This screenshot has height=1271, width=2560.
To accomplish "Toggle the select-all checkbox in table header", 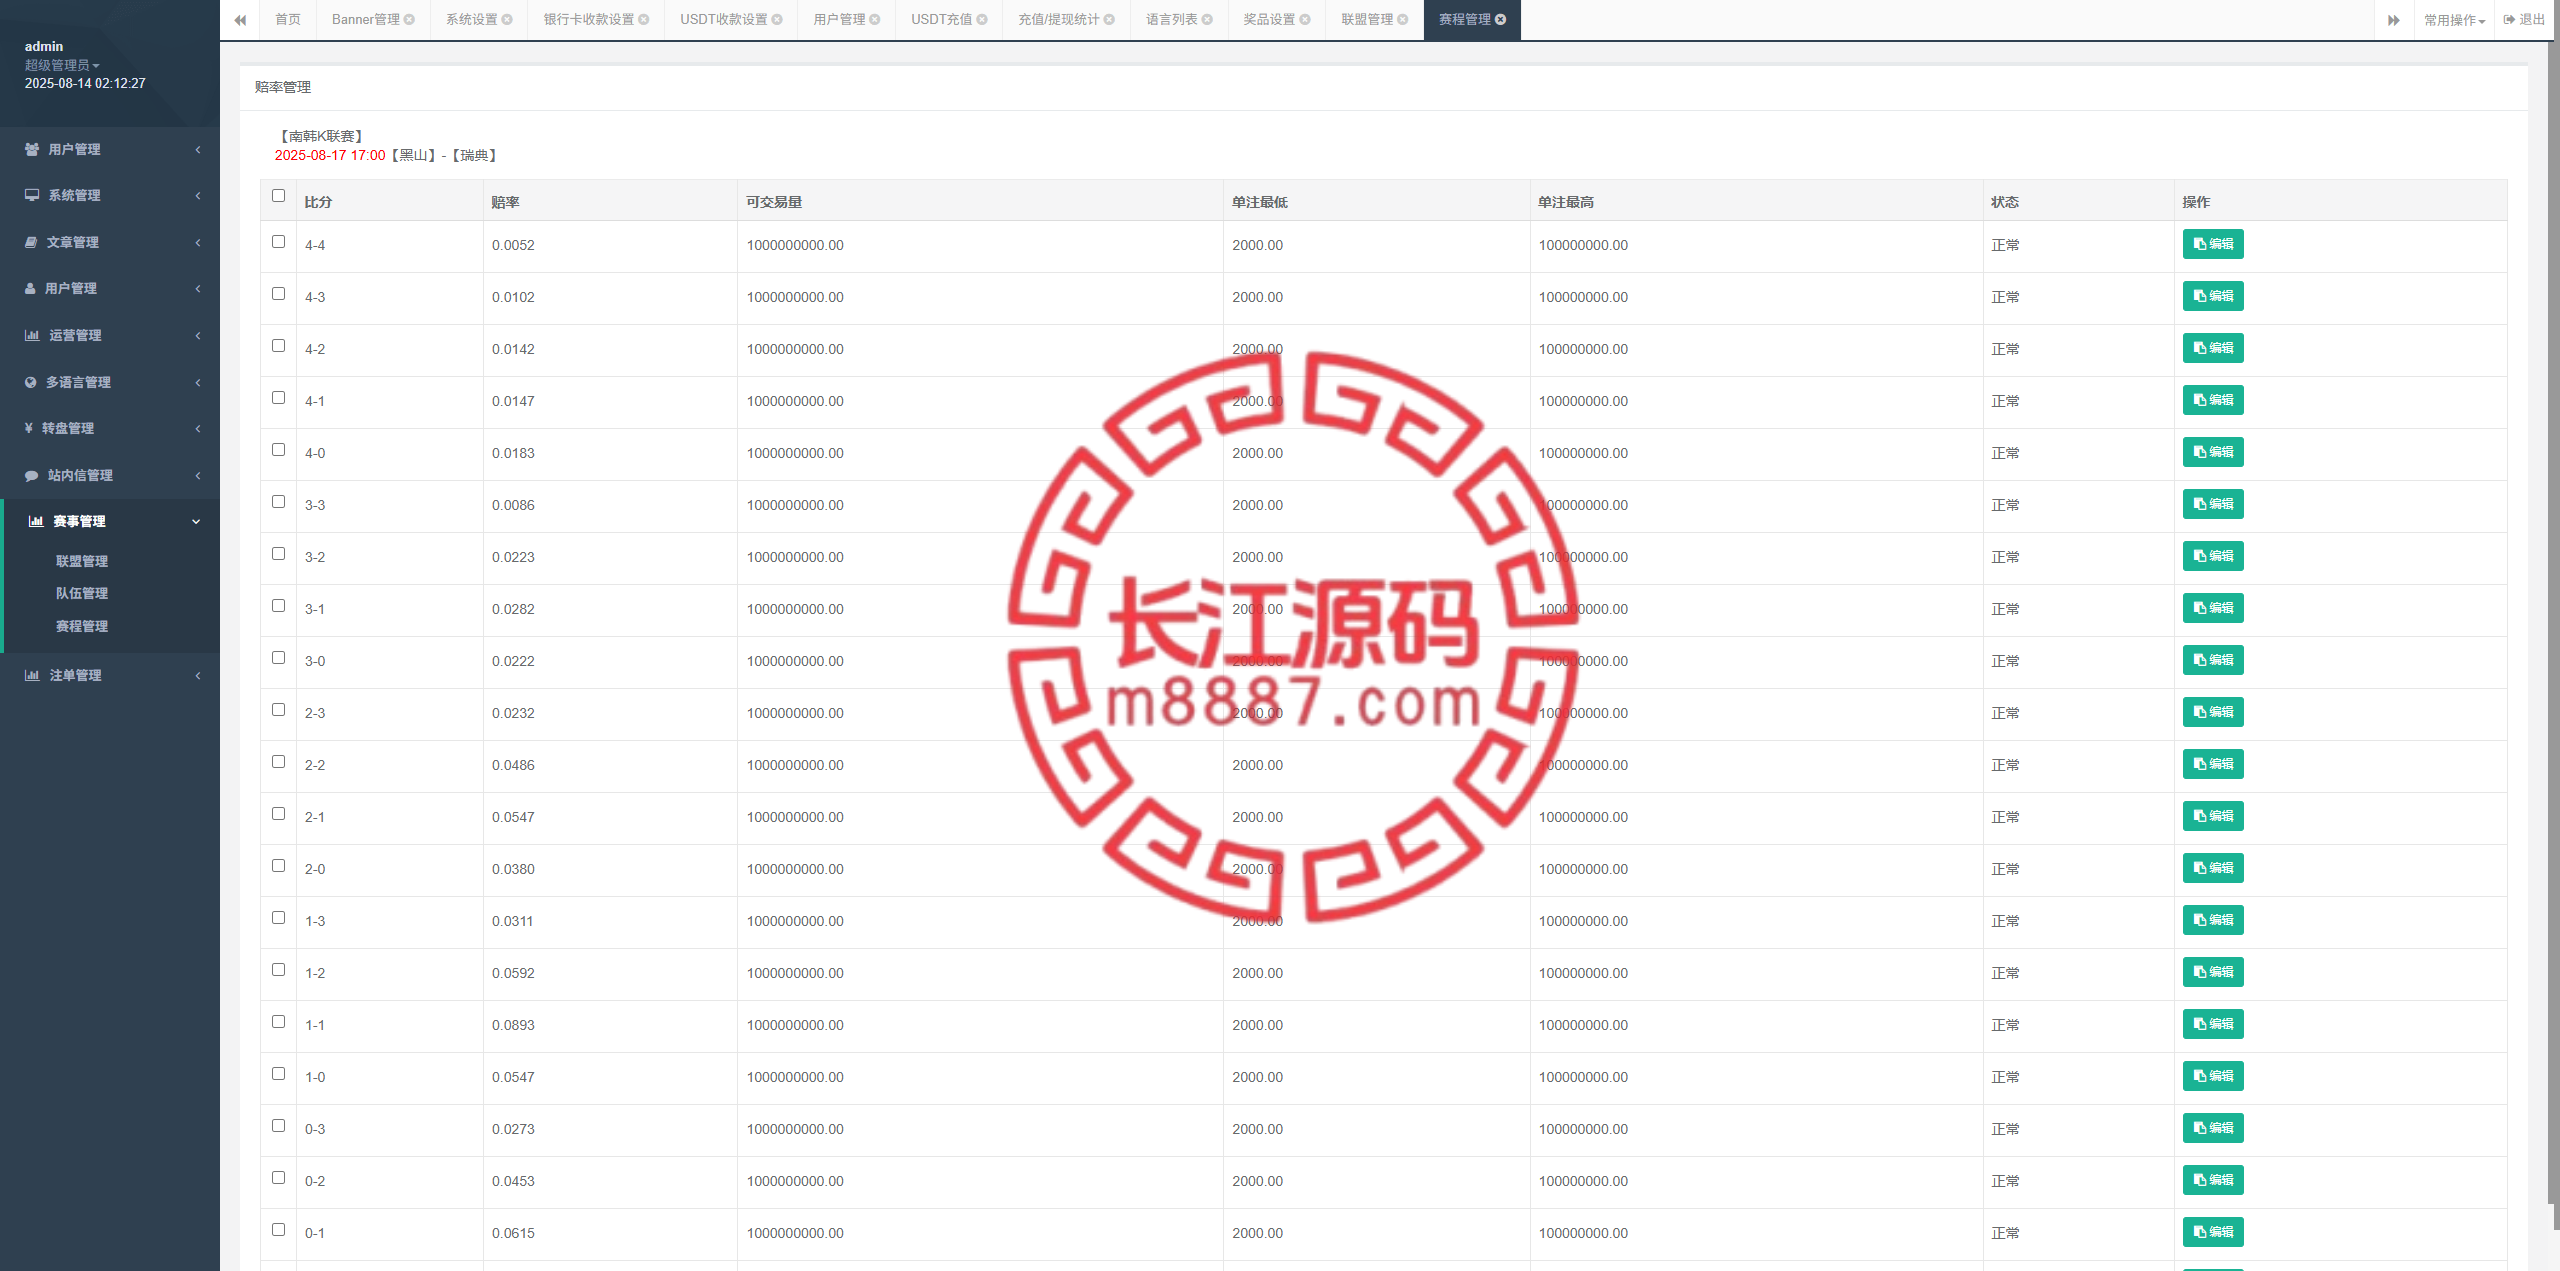I will 279,196.
